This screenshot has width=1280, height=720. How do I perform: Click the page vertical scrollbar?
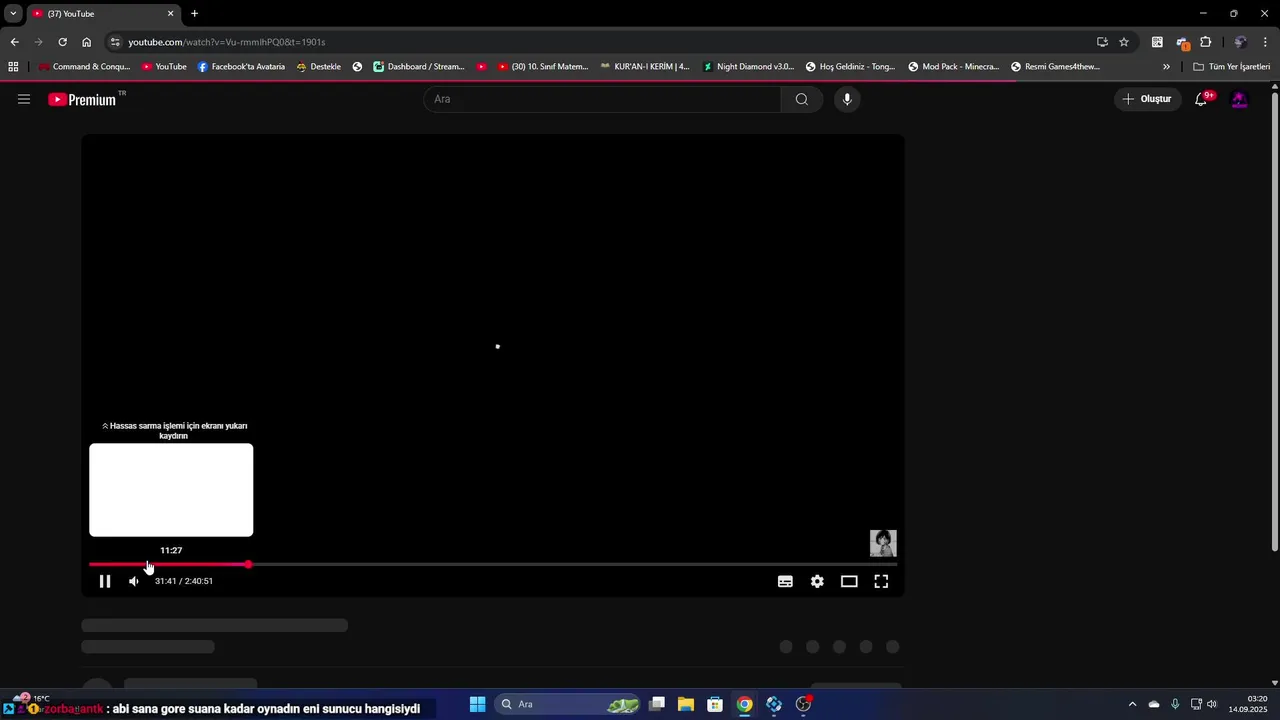click(1274, 320)
